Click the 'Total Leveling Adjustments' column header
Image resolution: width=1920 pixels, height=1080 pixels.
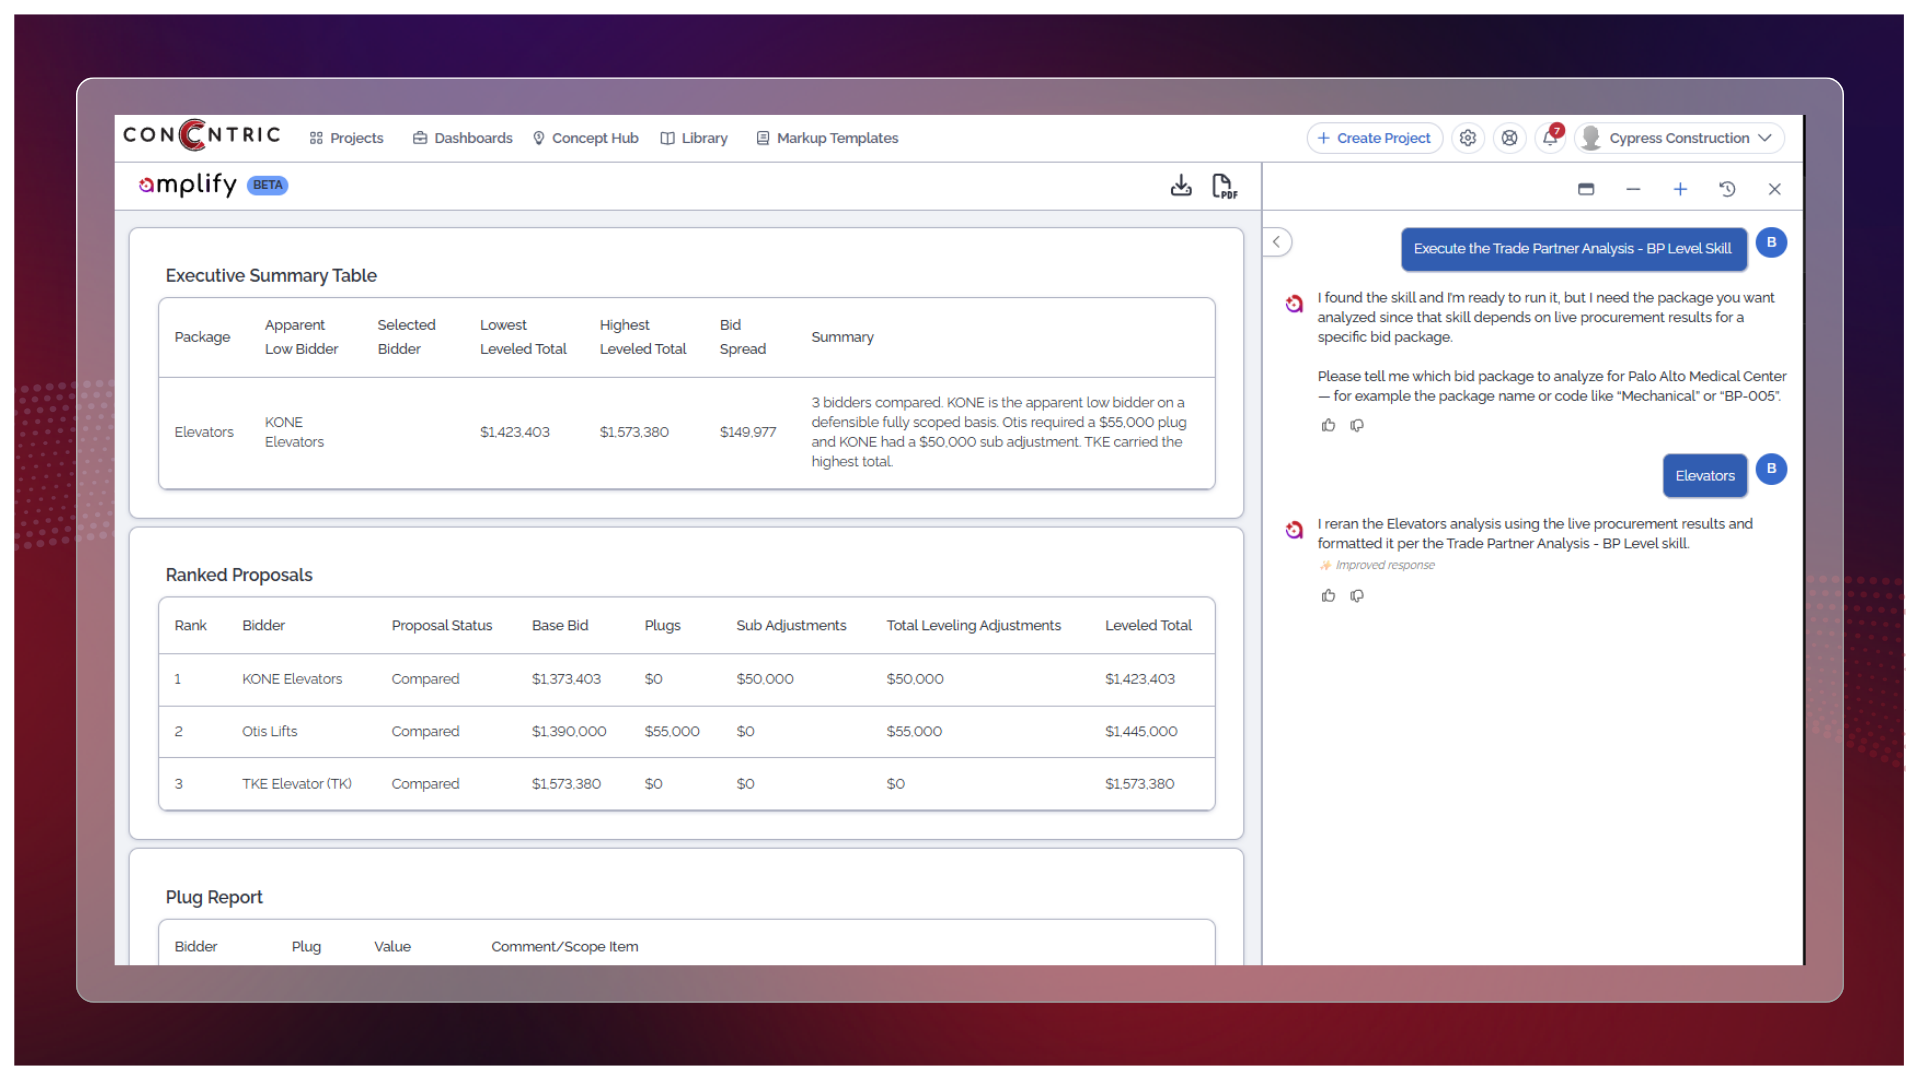[974, 626]
